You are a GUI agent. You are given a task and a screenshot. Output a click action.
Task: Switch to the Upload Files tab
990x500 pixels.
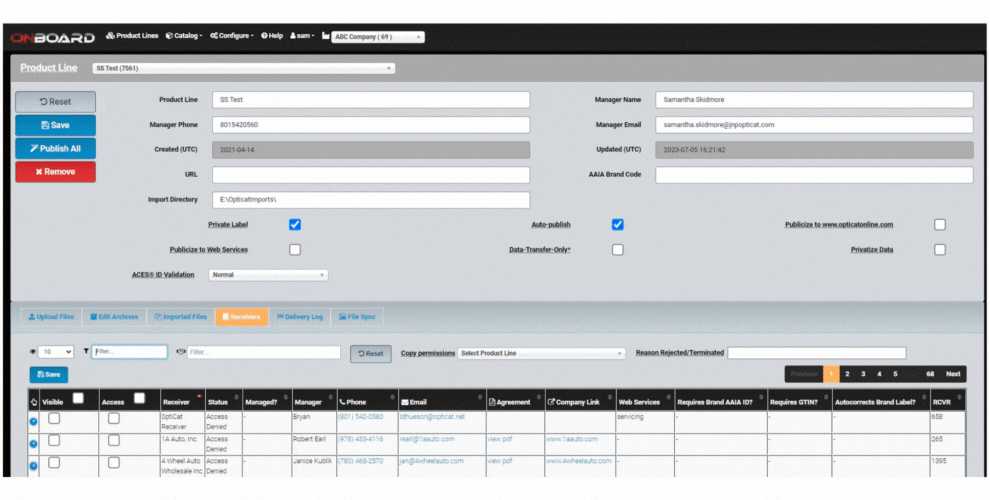[x=51, y=316]
